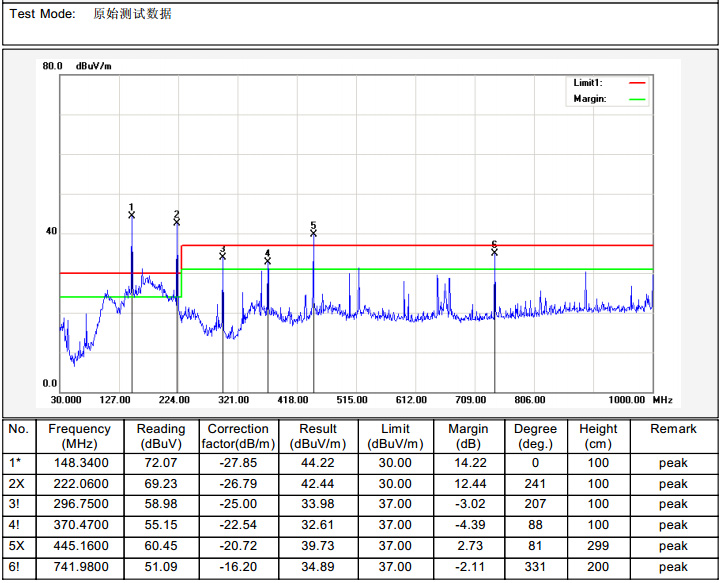Click the 44.22 result value cell
This screenshot has width=724, height=583.
[317, 463]
